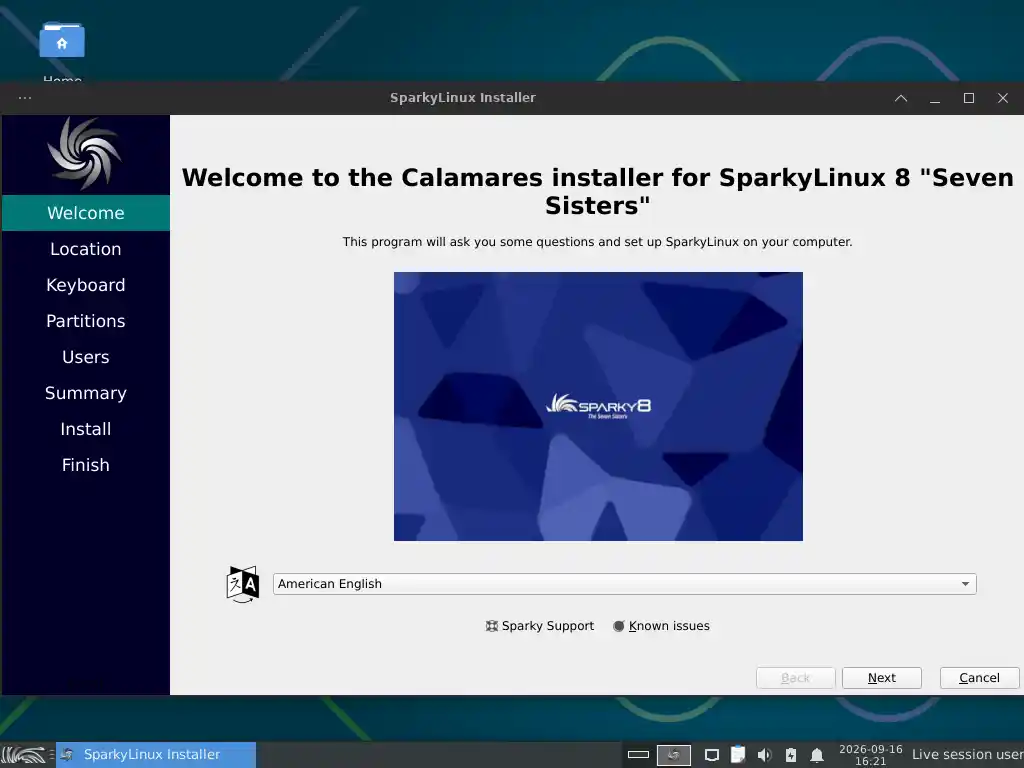Viewport: 1024px width, 768px height.
Task: Click the Cancel button
Action: click(x=979, y=678)
